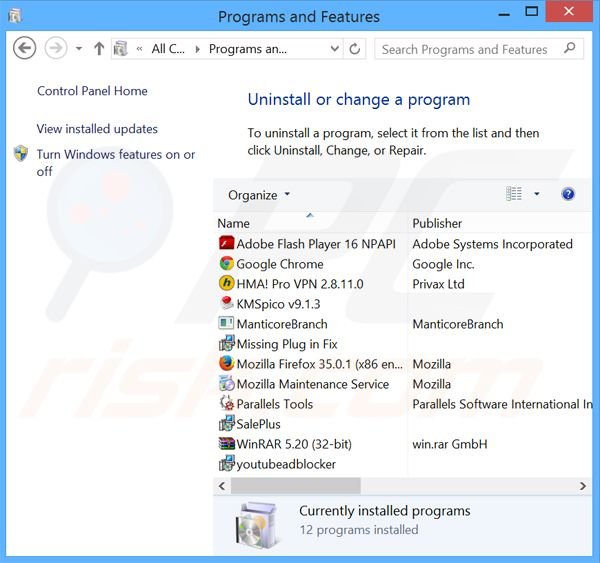600x563 pixels.
Task: Click the title bar window icon
Action: click(x=15, y=16)
